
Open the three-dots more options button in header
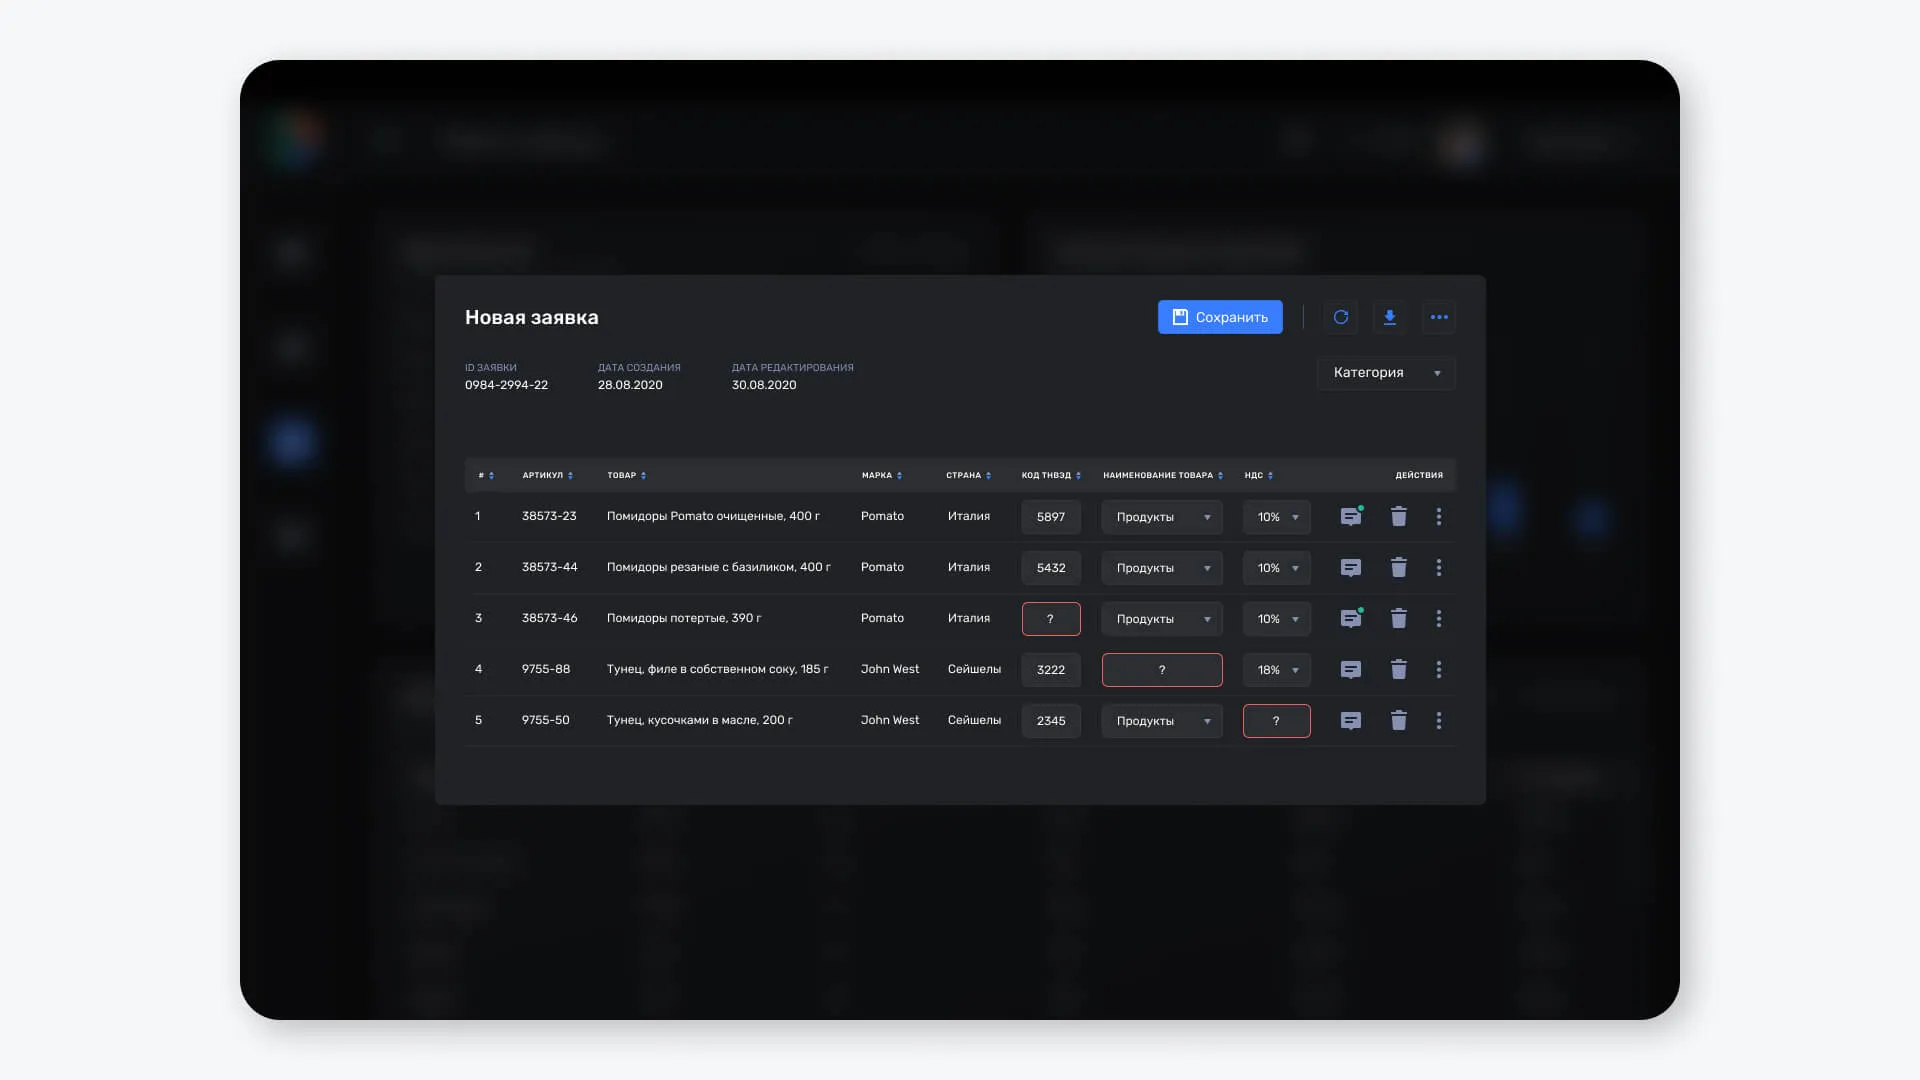1439,317
